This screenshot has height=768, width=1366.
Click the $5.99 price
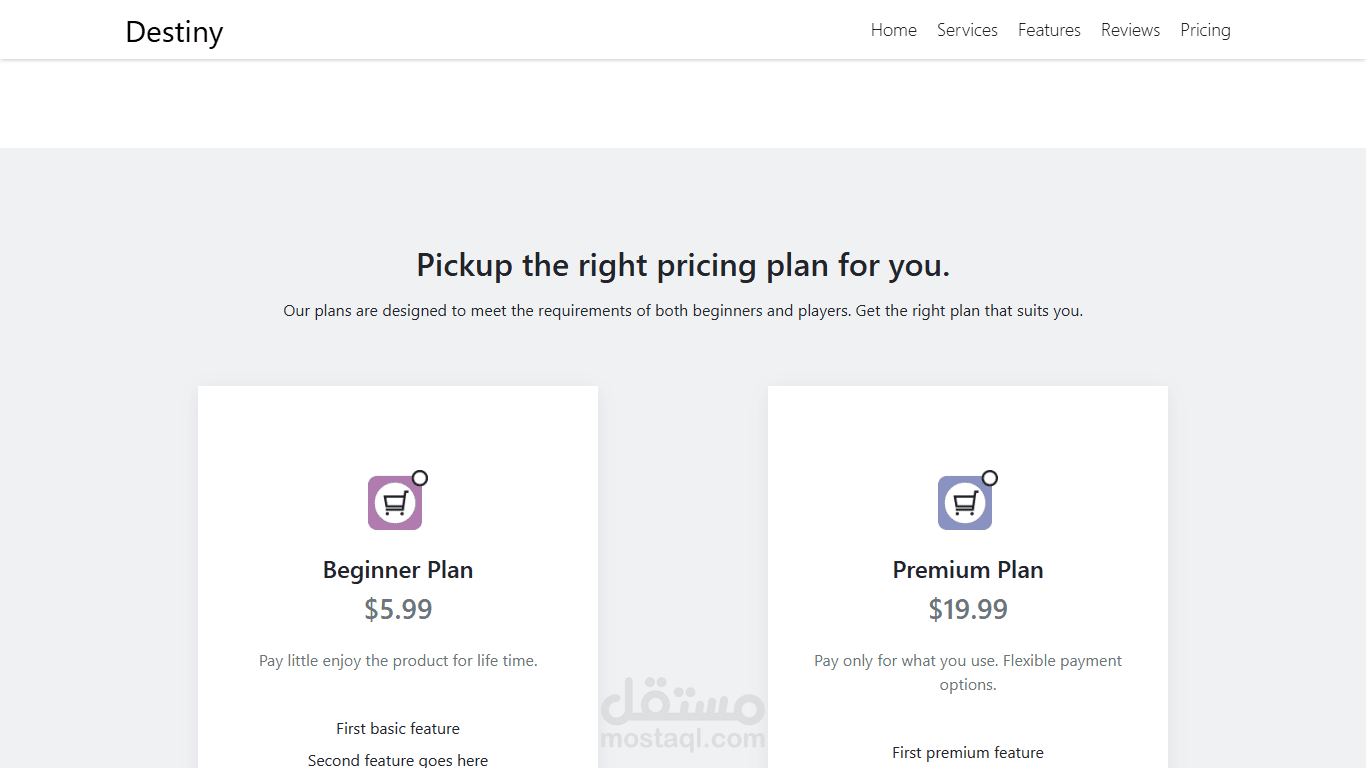click(398, 609)
